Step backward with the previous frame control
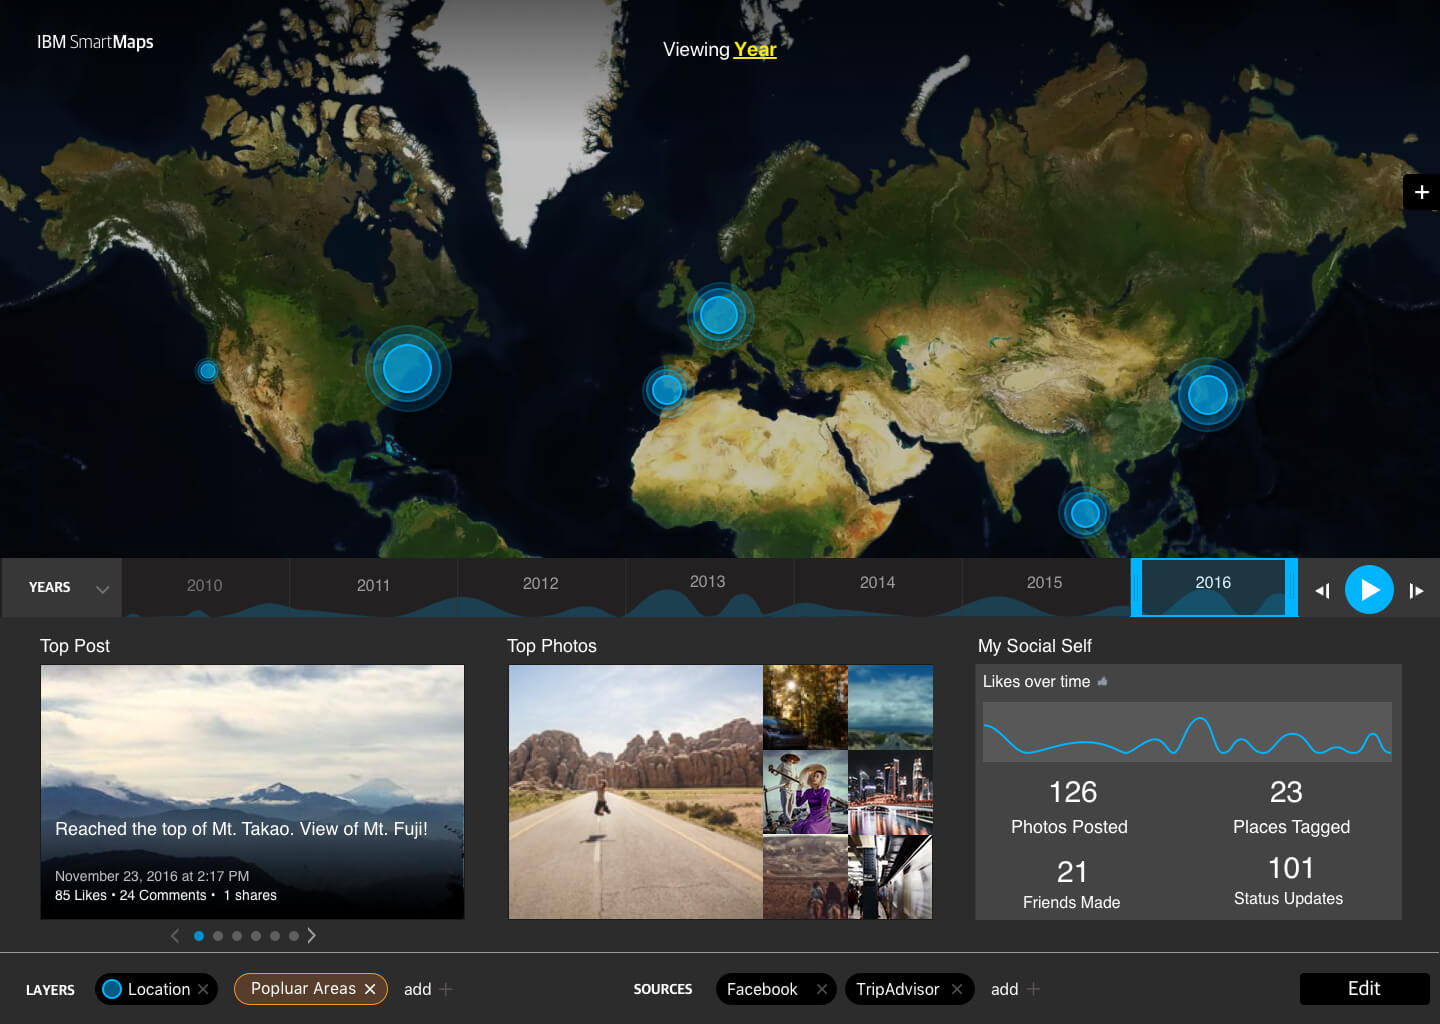The width and height of the screenshot is (1440, 1024). click(1322, 590)
